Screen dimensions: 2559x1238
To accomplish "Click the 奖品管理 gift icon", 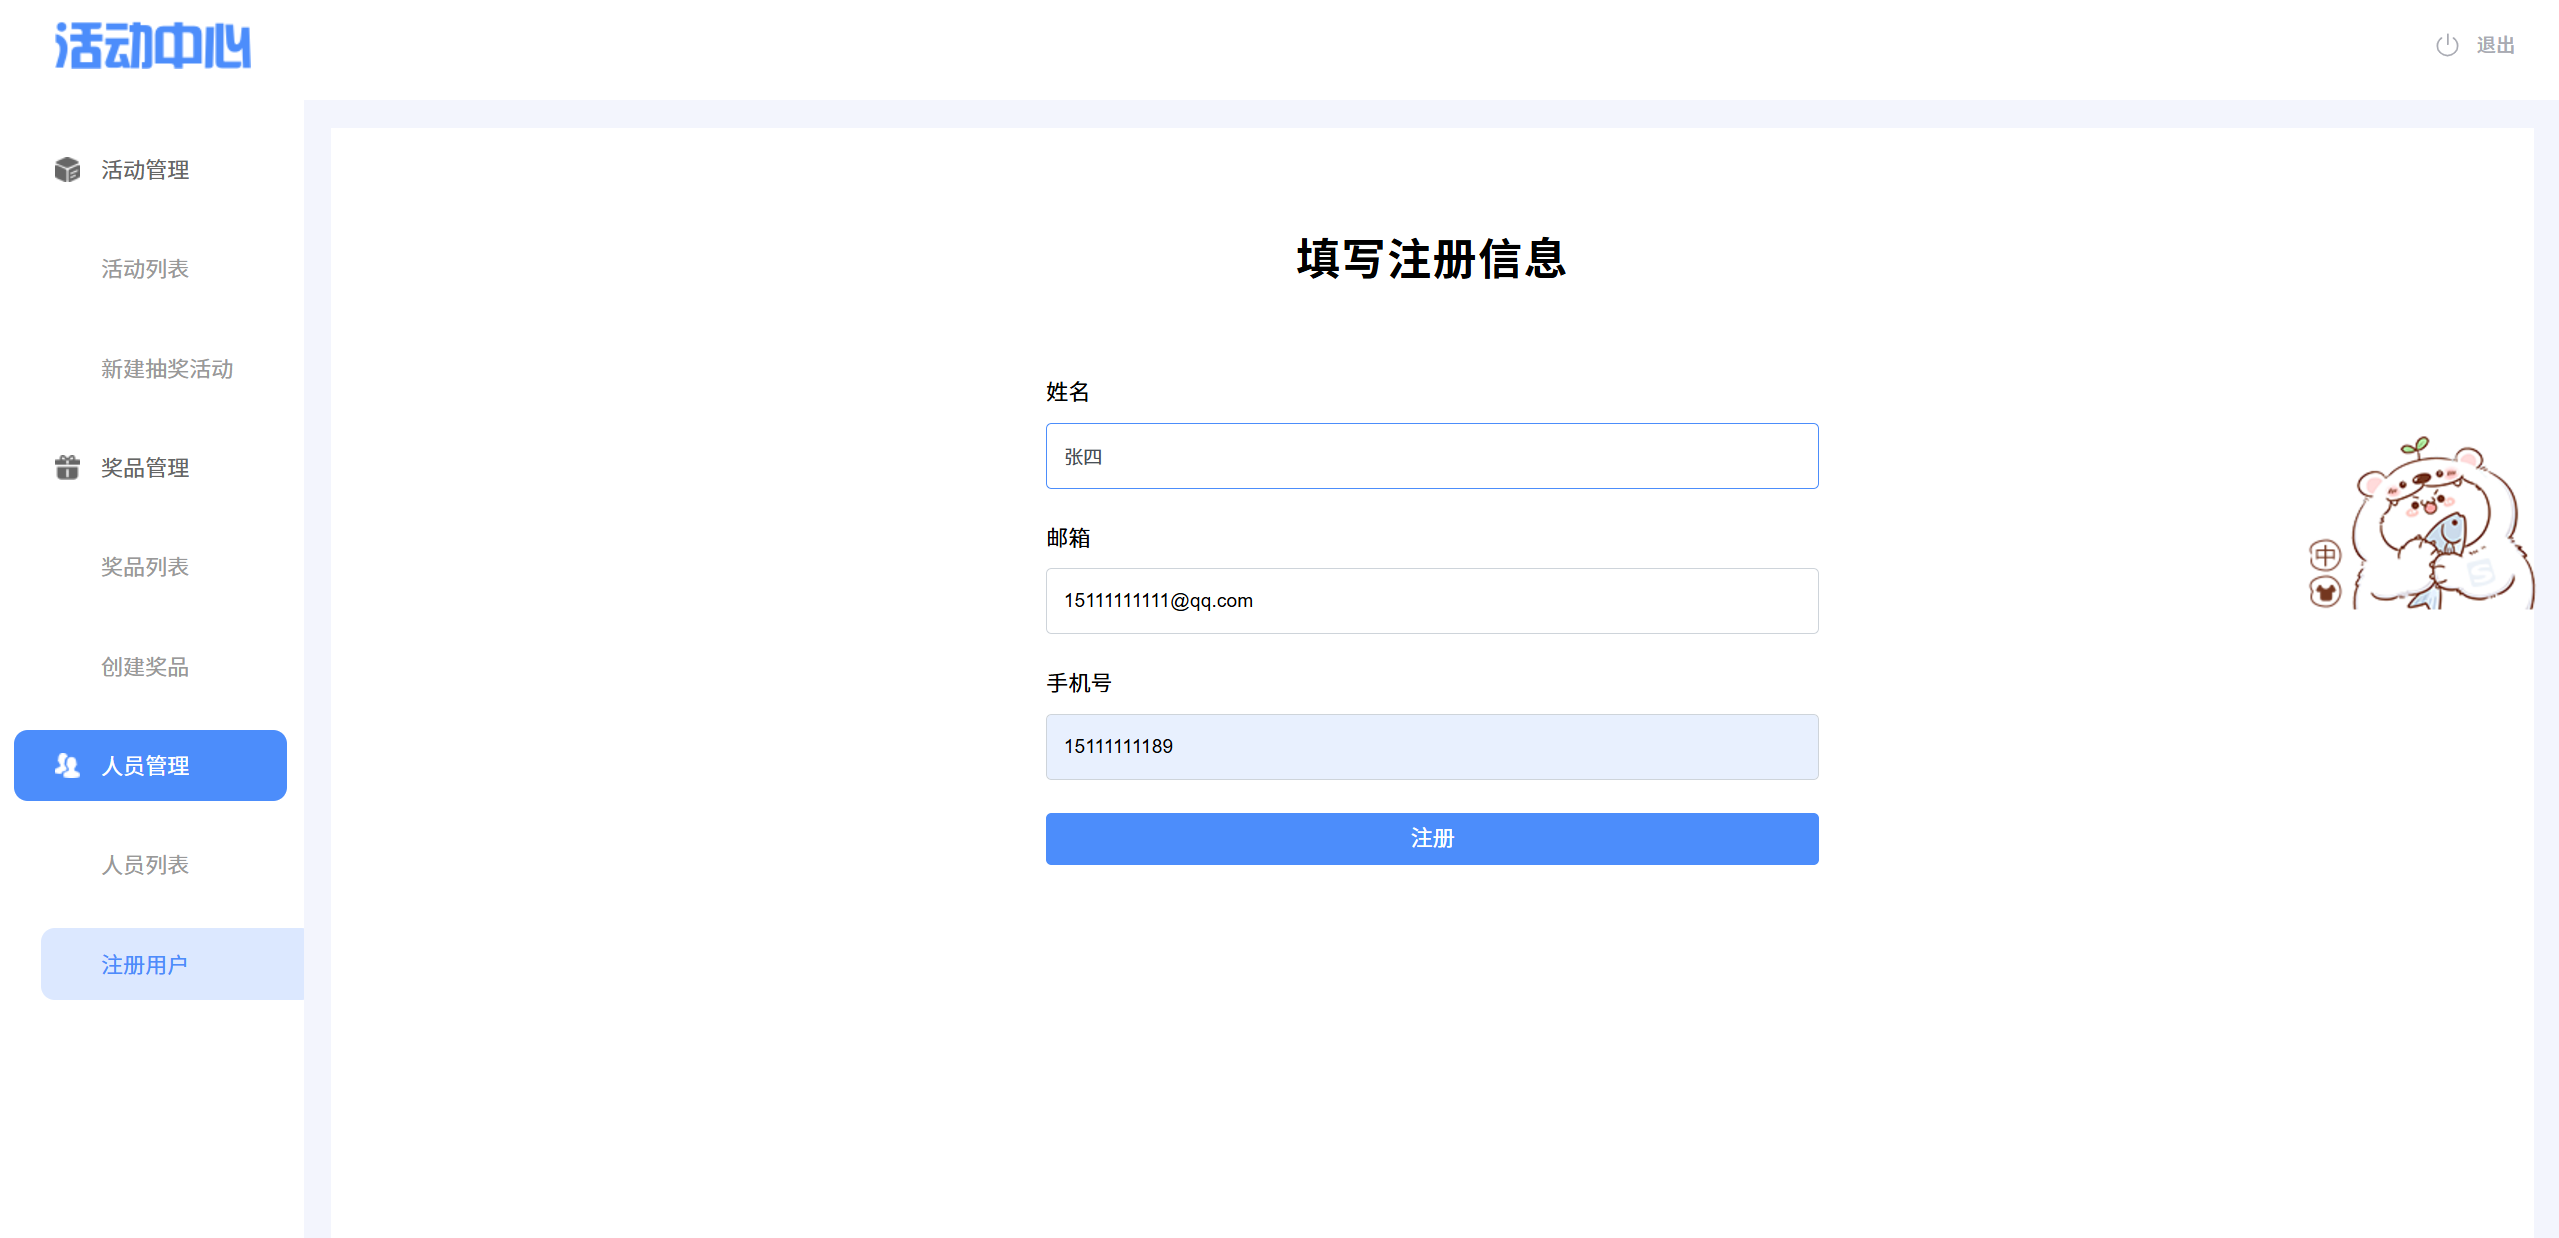I will click(x=67, y=467).
